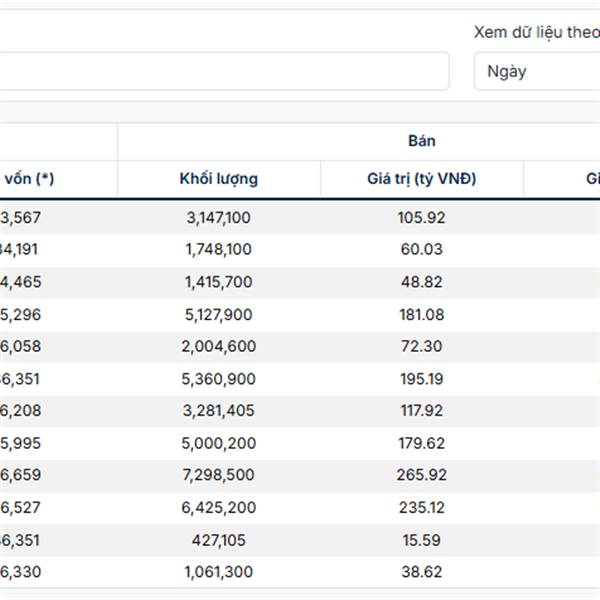Select the 5,127,900 volume cell
The height and width of the screenshot is (600, 600).
219,314
